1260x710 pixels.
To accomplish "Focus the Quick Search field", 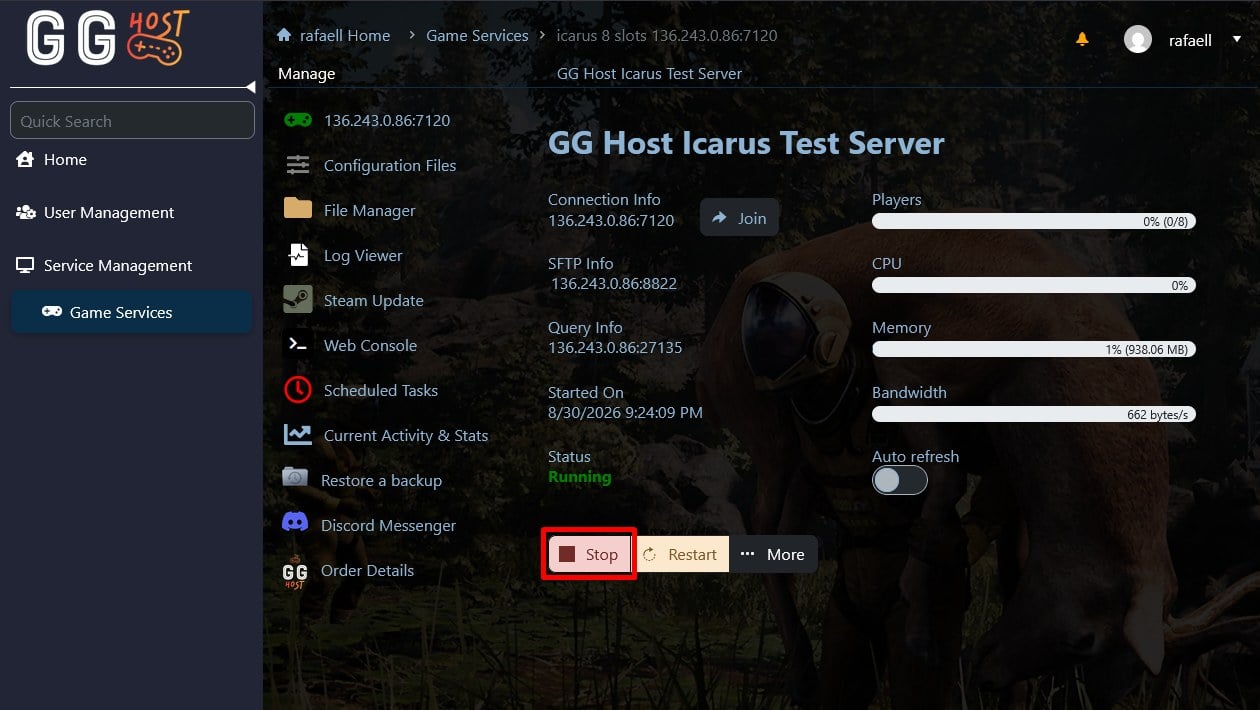I will pyautogui.click(x=132, y=121).
